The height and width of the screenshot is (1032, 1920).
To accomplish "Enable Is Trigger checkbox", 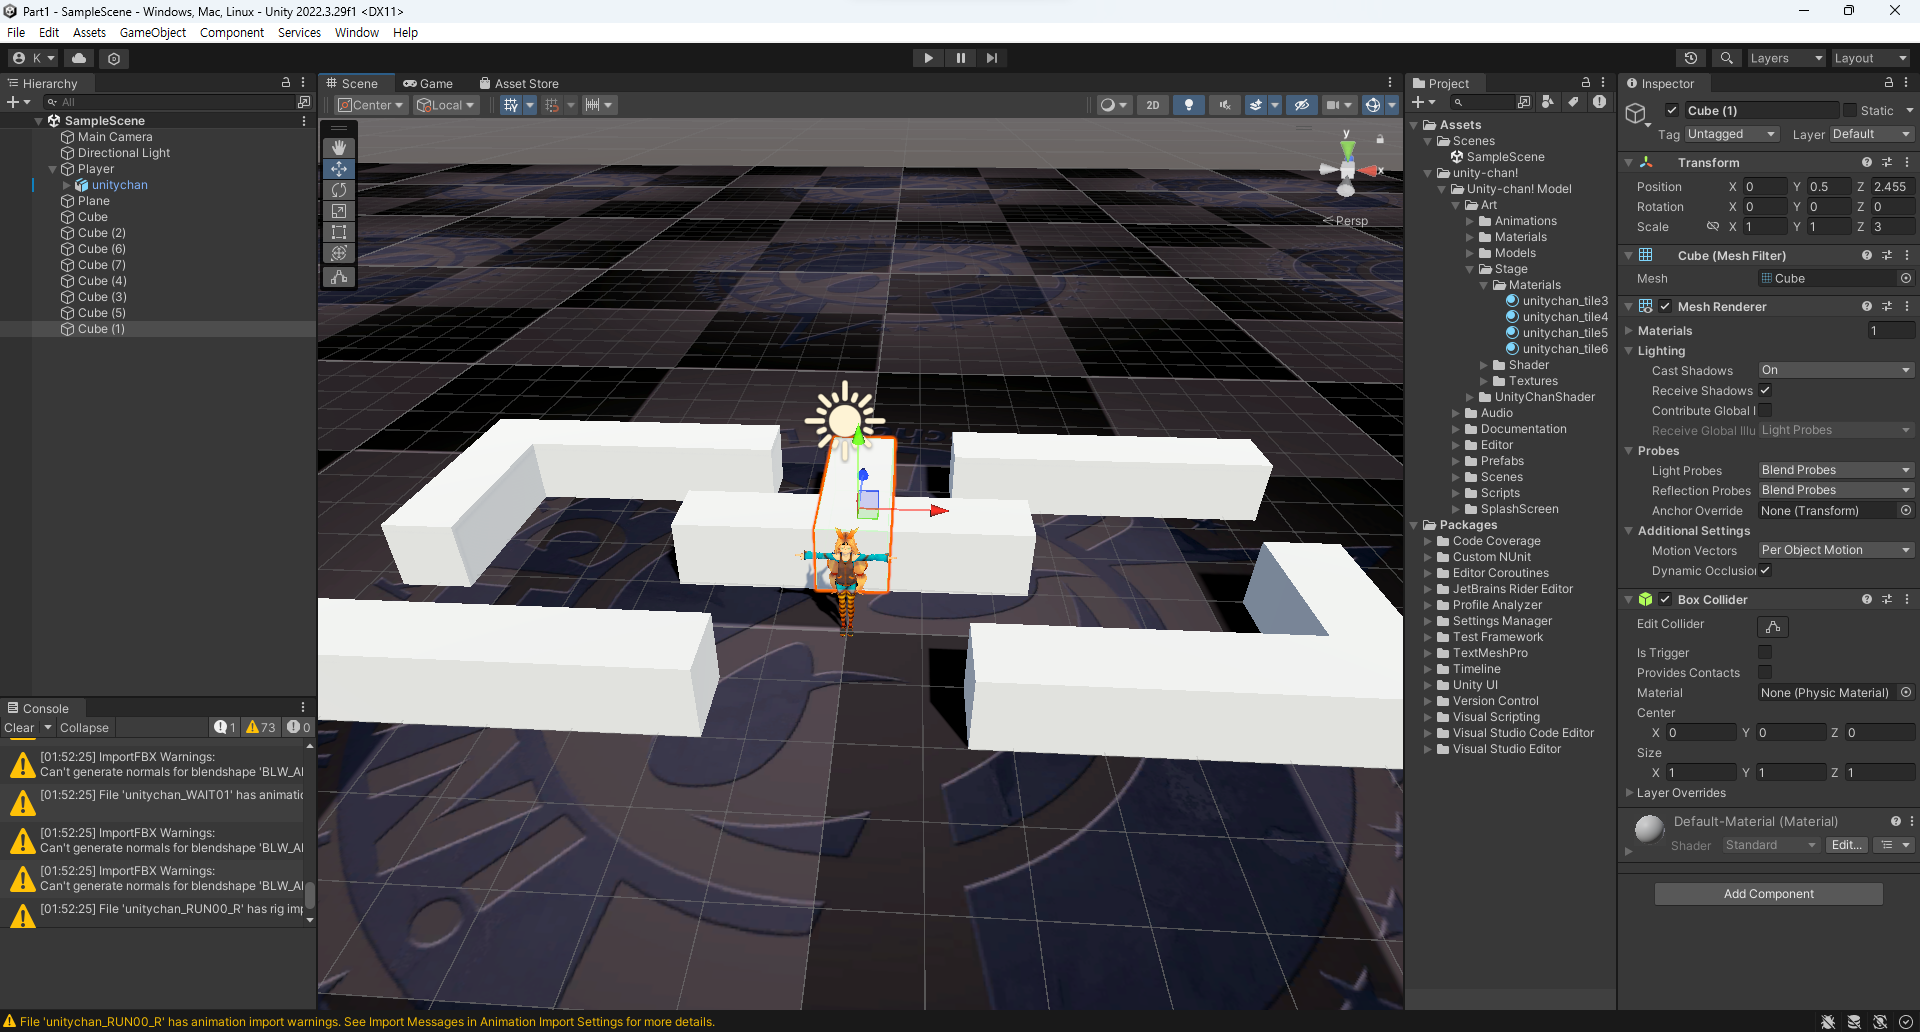I will 1765,652.
